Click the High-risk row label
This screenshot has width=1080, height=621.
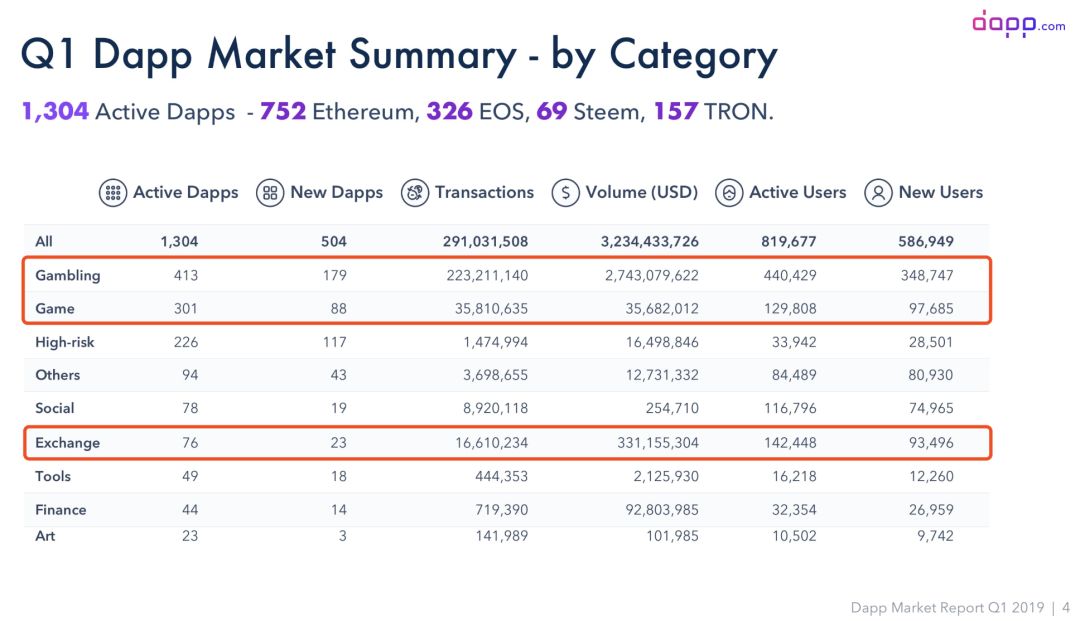point(65,342)
